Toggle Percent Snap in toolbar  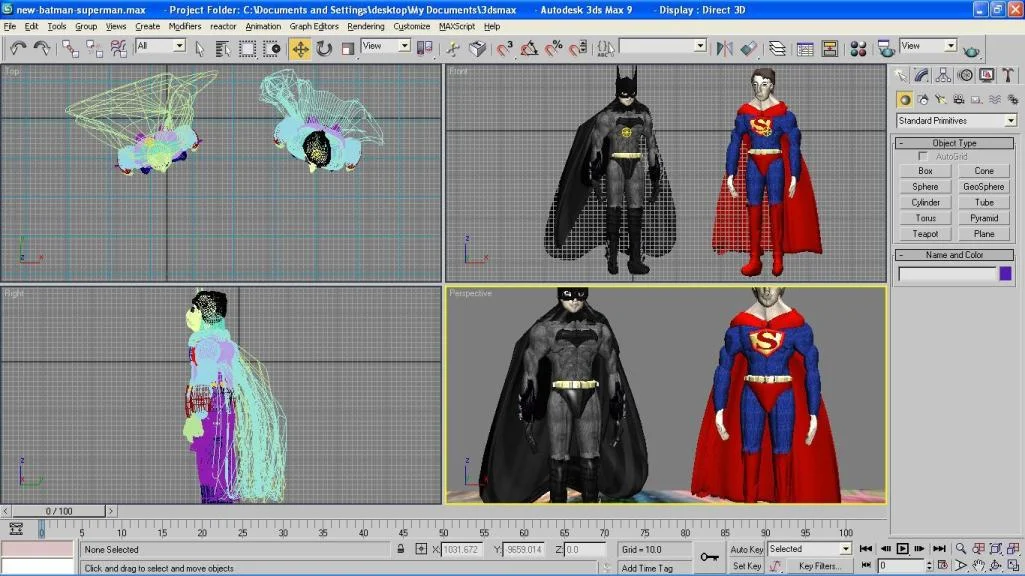pos(554,48)
